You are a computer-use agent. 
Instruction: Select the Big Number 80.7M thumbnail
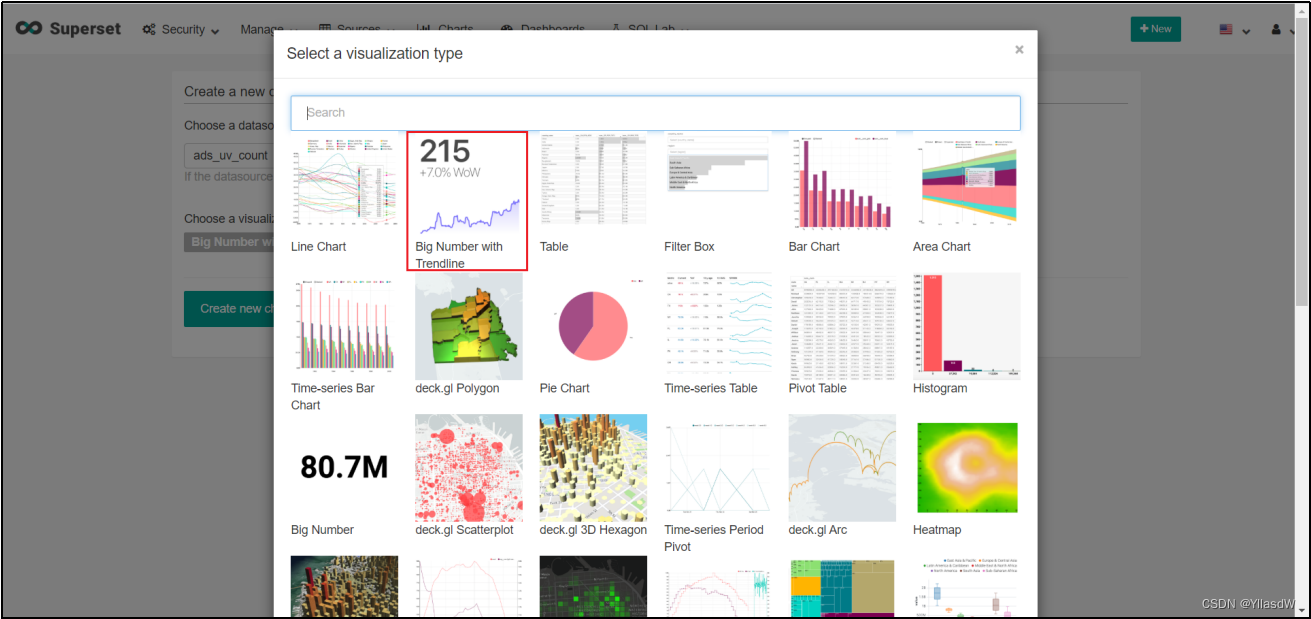click(344, 467)
